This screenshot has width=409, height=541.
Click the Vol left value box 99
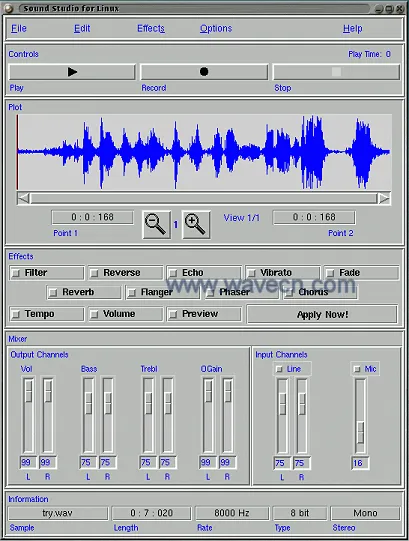pos(28,462)
